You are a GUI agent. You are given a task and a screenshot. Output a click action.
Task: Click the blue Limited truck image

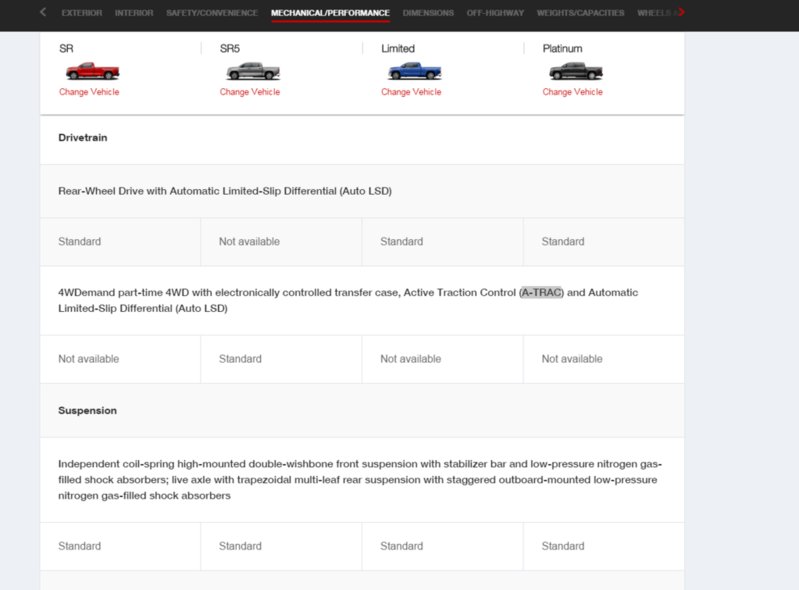click(x=414, y=71)
